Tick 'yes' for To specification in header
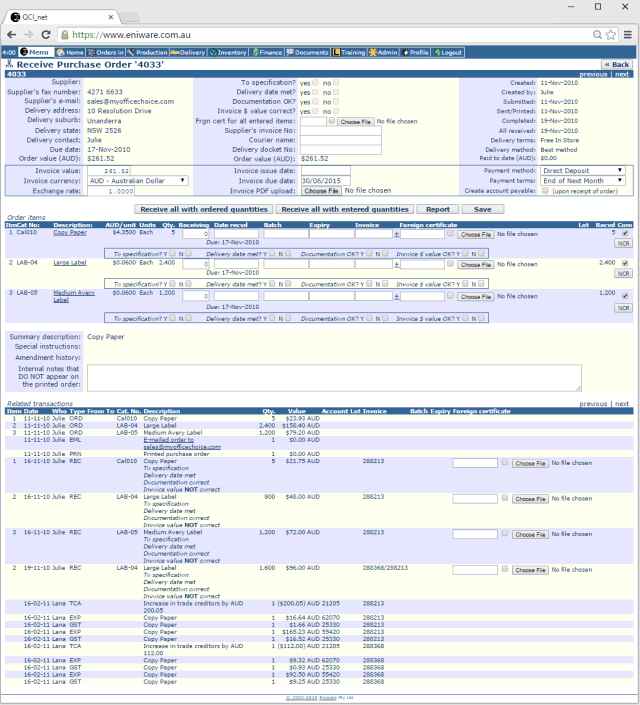Viewport: 640px width, 705px height. [315, 83]
